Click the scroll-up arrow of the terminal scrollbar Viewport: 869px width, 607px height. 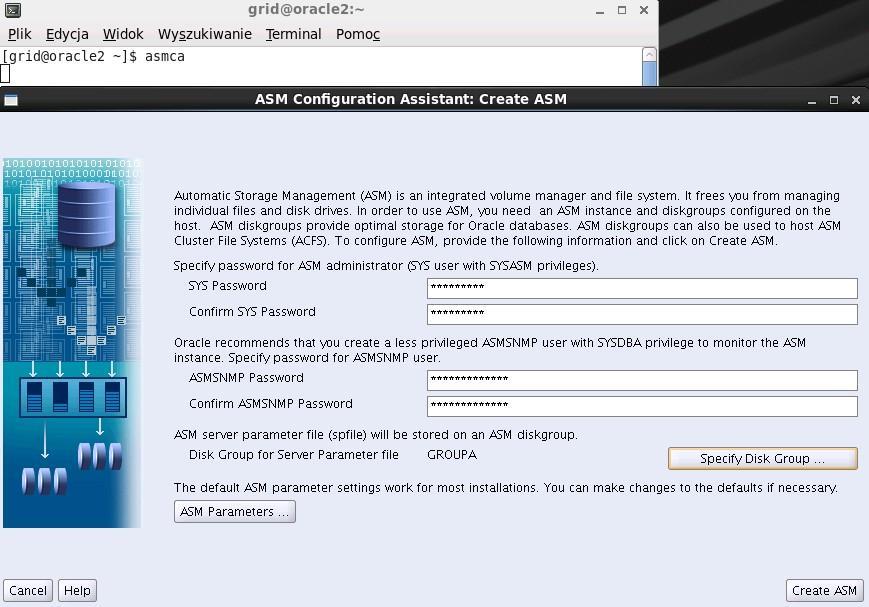coord(649,54)
